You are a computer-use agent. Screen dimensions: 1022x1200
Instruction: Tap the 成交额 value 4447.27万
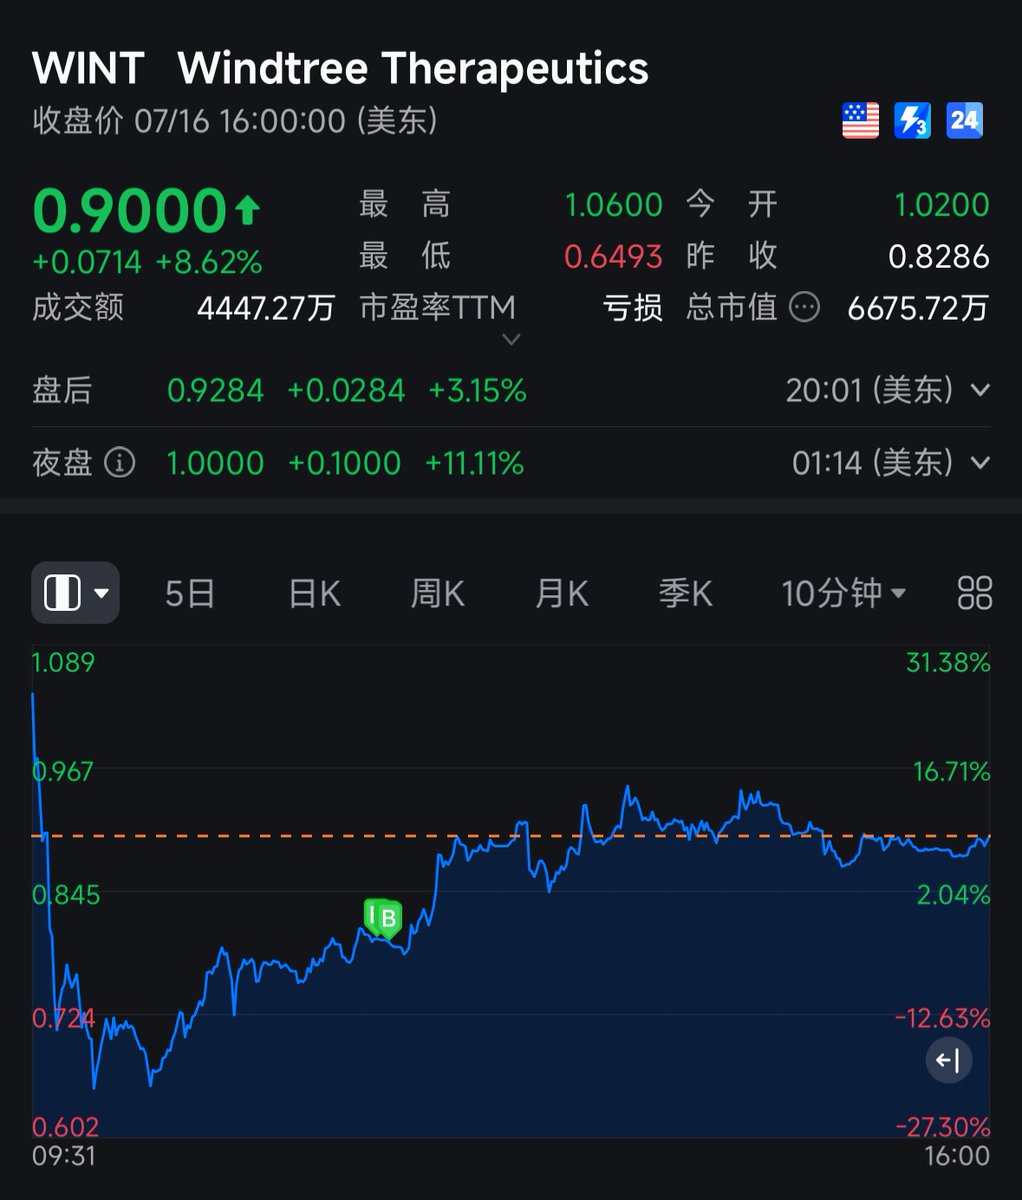(266, 308)
